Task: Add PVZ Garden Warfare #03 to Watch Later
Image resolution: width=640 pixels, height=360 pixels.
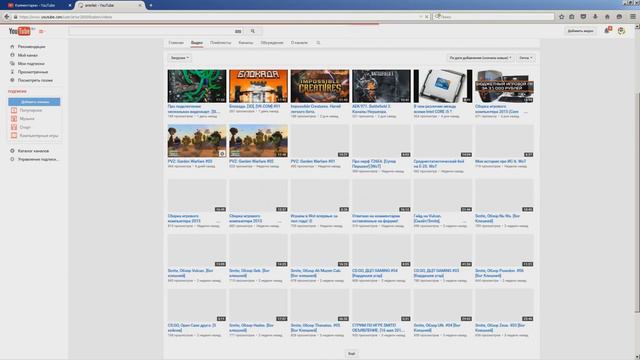Action: 222,153
